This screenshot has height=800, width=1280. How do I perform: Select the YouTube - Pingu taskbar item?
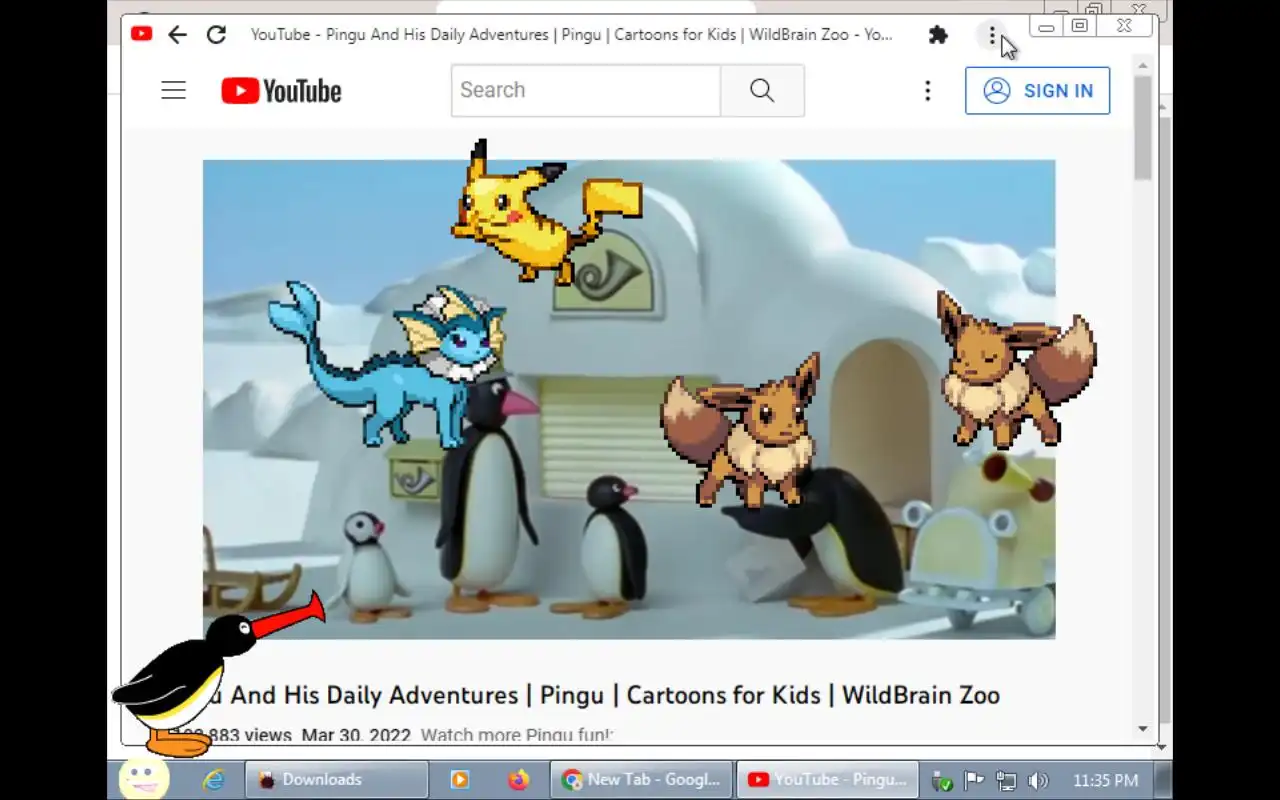827,780
